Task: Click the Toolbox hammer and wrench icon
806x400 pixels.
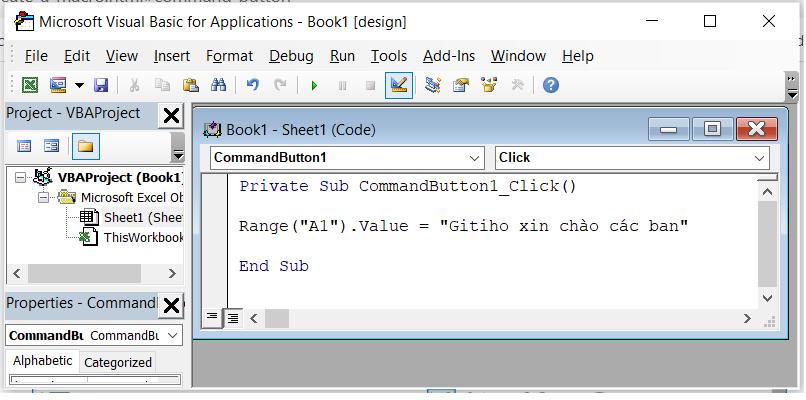Action: (x=517, y=85)
